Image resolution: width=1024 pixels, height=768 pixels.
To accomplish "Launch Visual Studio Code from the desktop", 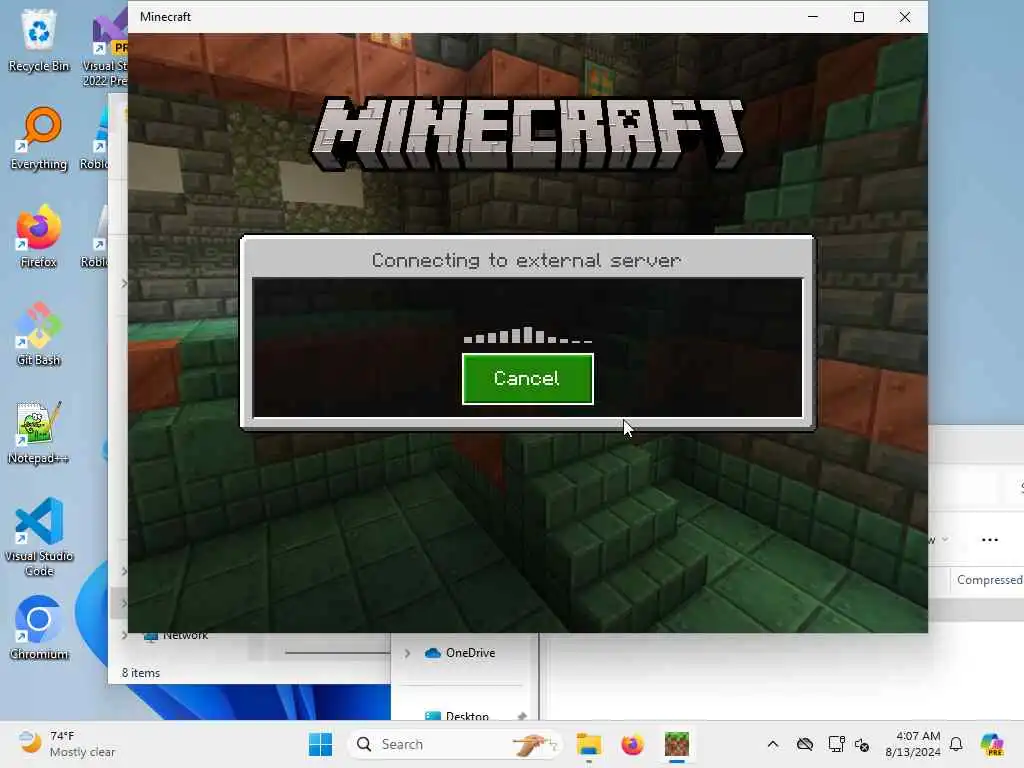I will 39,537.
